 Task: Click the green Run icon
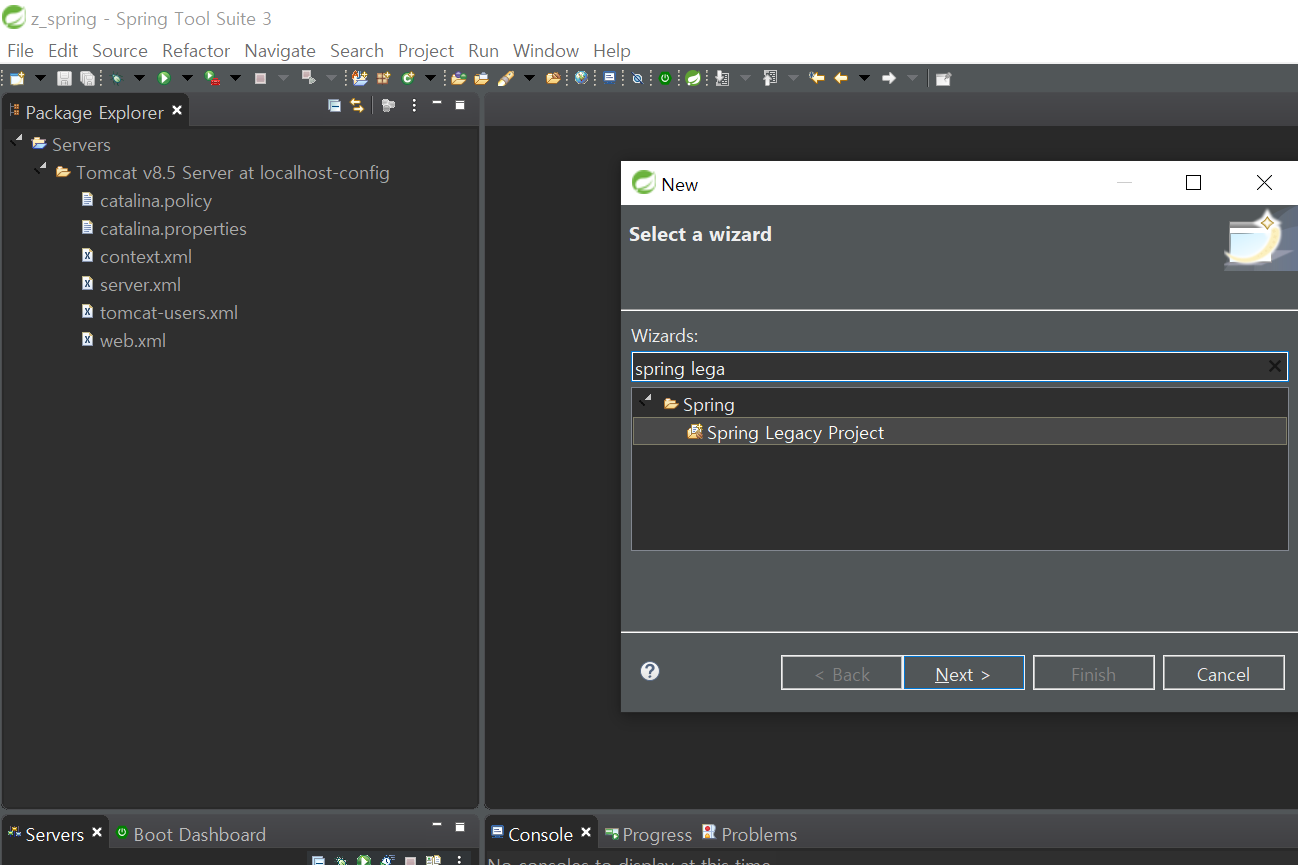coord(164,78)
